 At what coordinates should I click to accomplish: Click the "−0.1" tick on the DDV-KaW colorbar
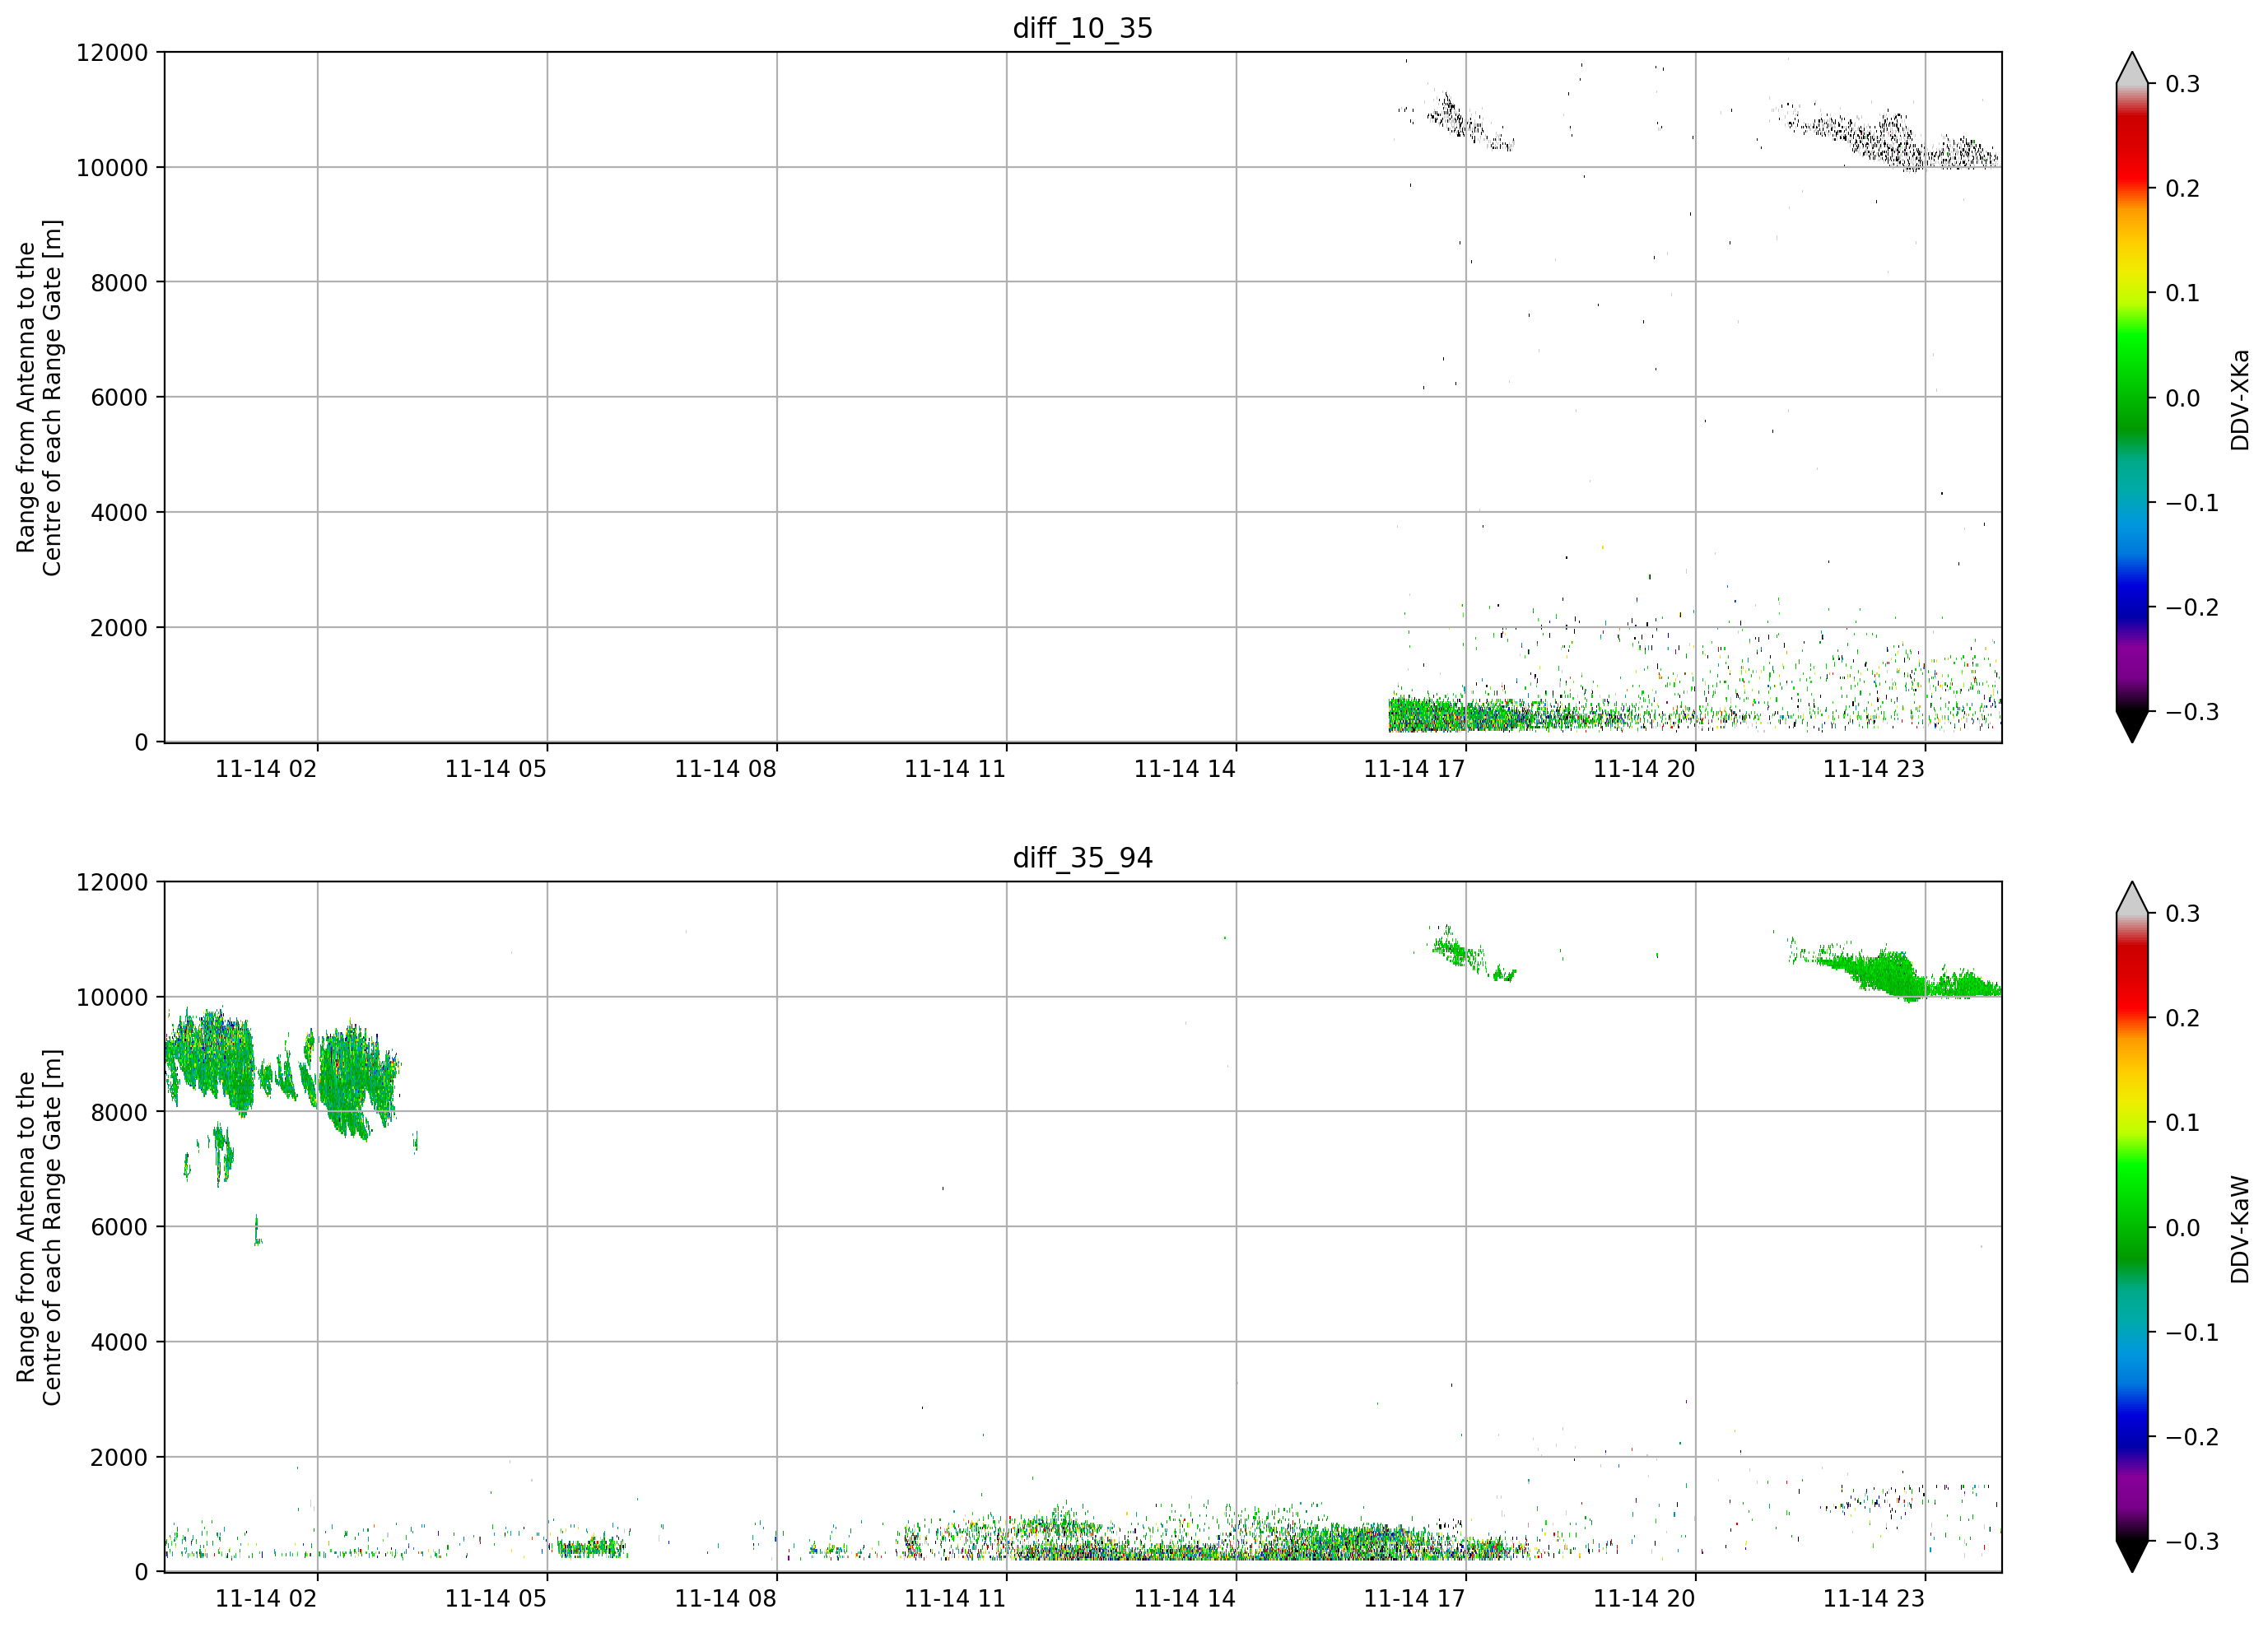(2192, 1333)
